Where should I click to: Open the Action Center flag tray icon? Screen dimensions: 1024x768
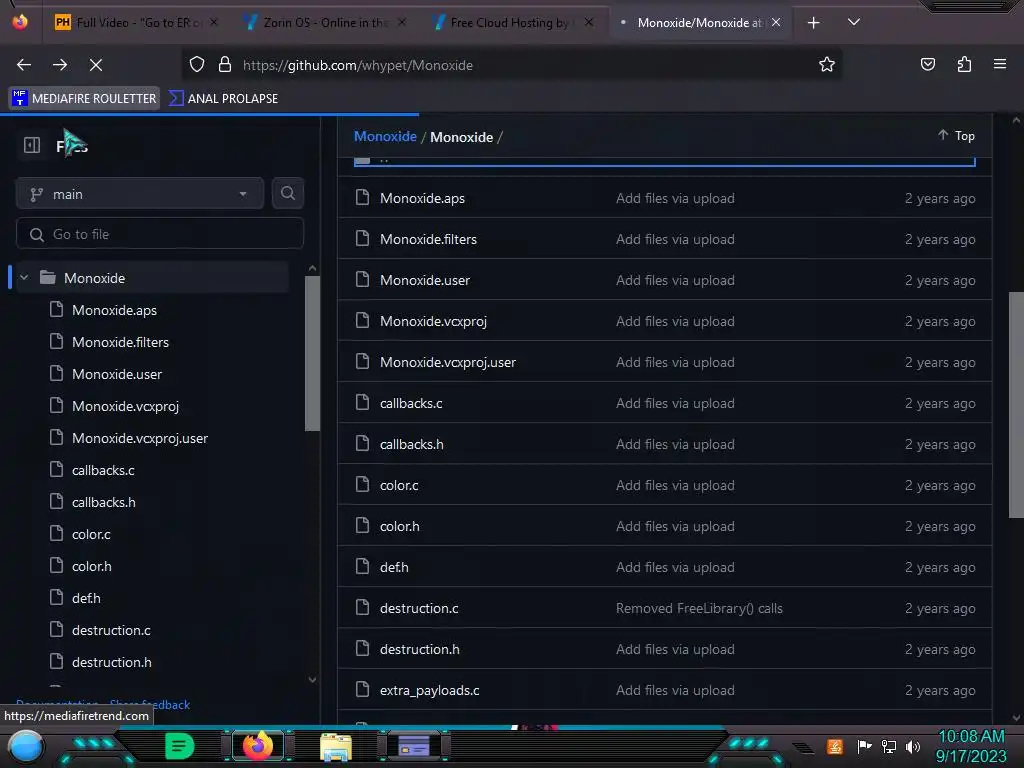pos(865,746)
